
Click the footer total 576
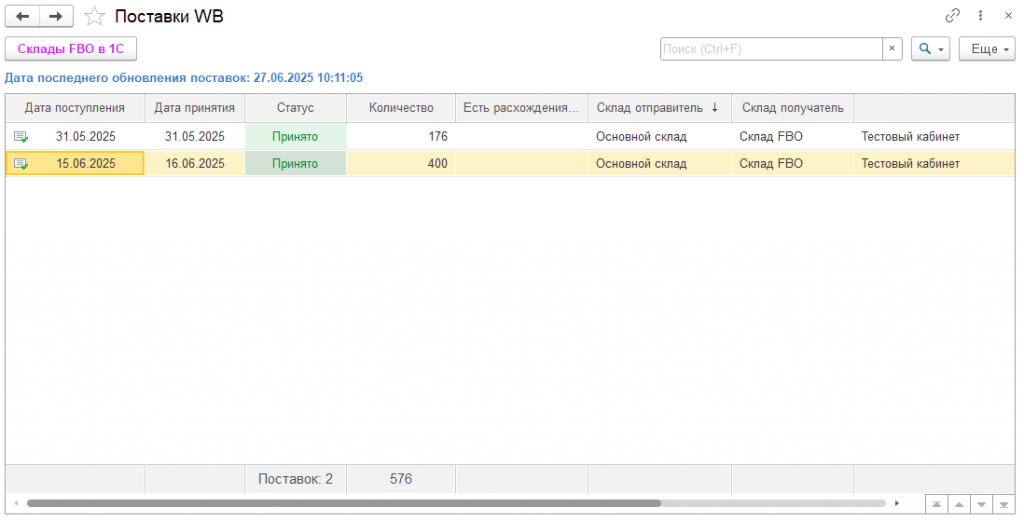(401, 479)
